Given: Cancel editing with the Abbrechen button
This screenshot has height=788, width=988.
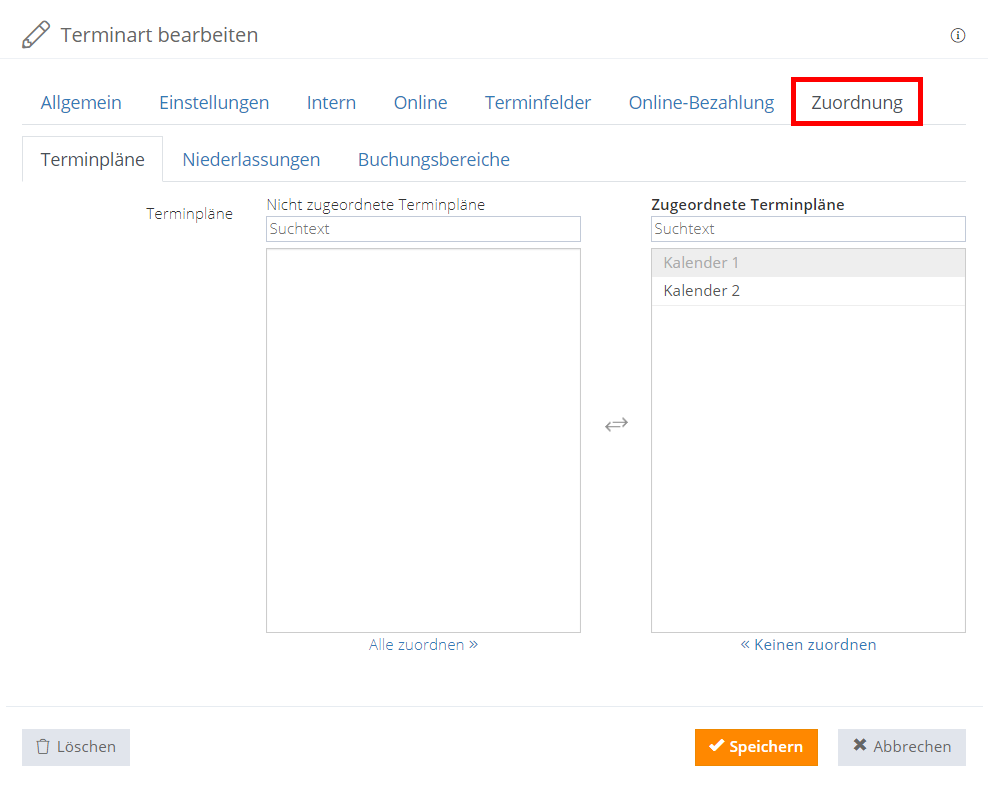Looking at the screenshot, I should (902, 747).
